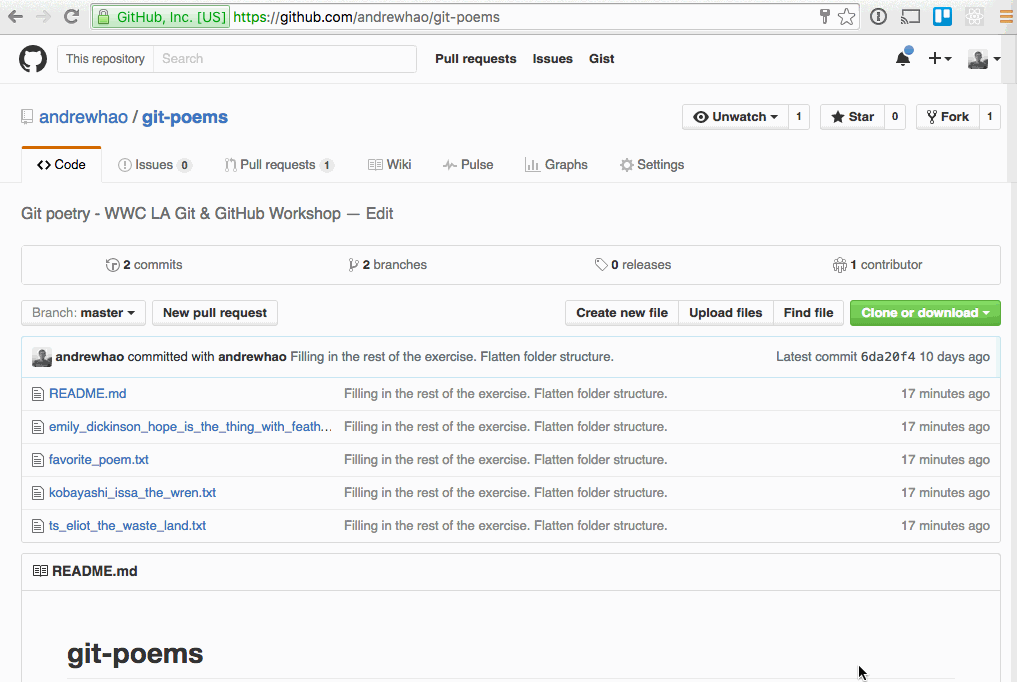Viewport: 1017px width, 682px height.
Task: Click the README book icon in header
Action: [x=40, y=571]
